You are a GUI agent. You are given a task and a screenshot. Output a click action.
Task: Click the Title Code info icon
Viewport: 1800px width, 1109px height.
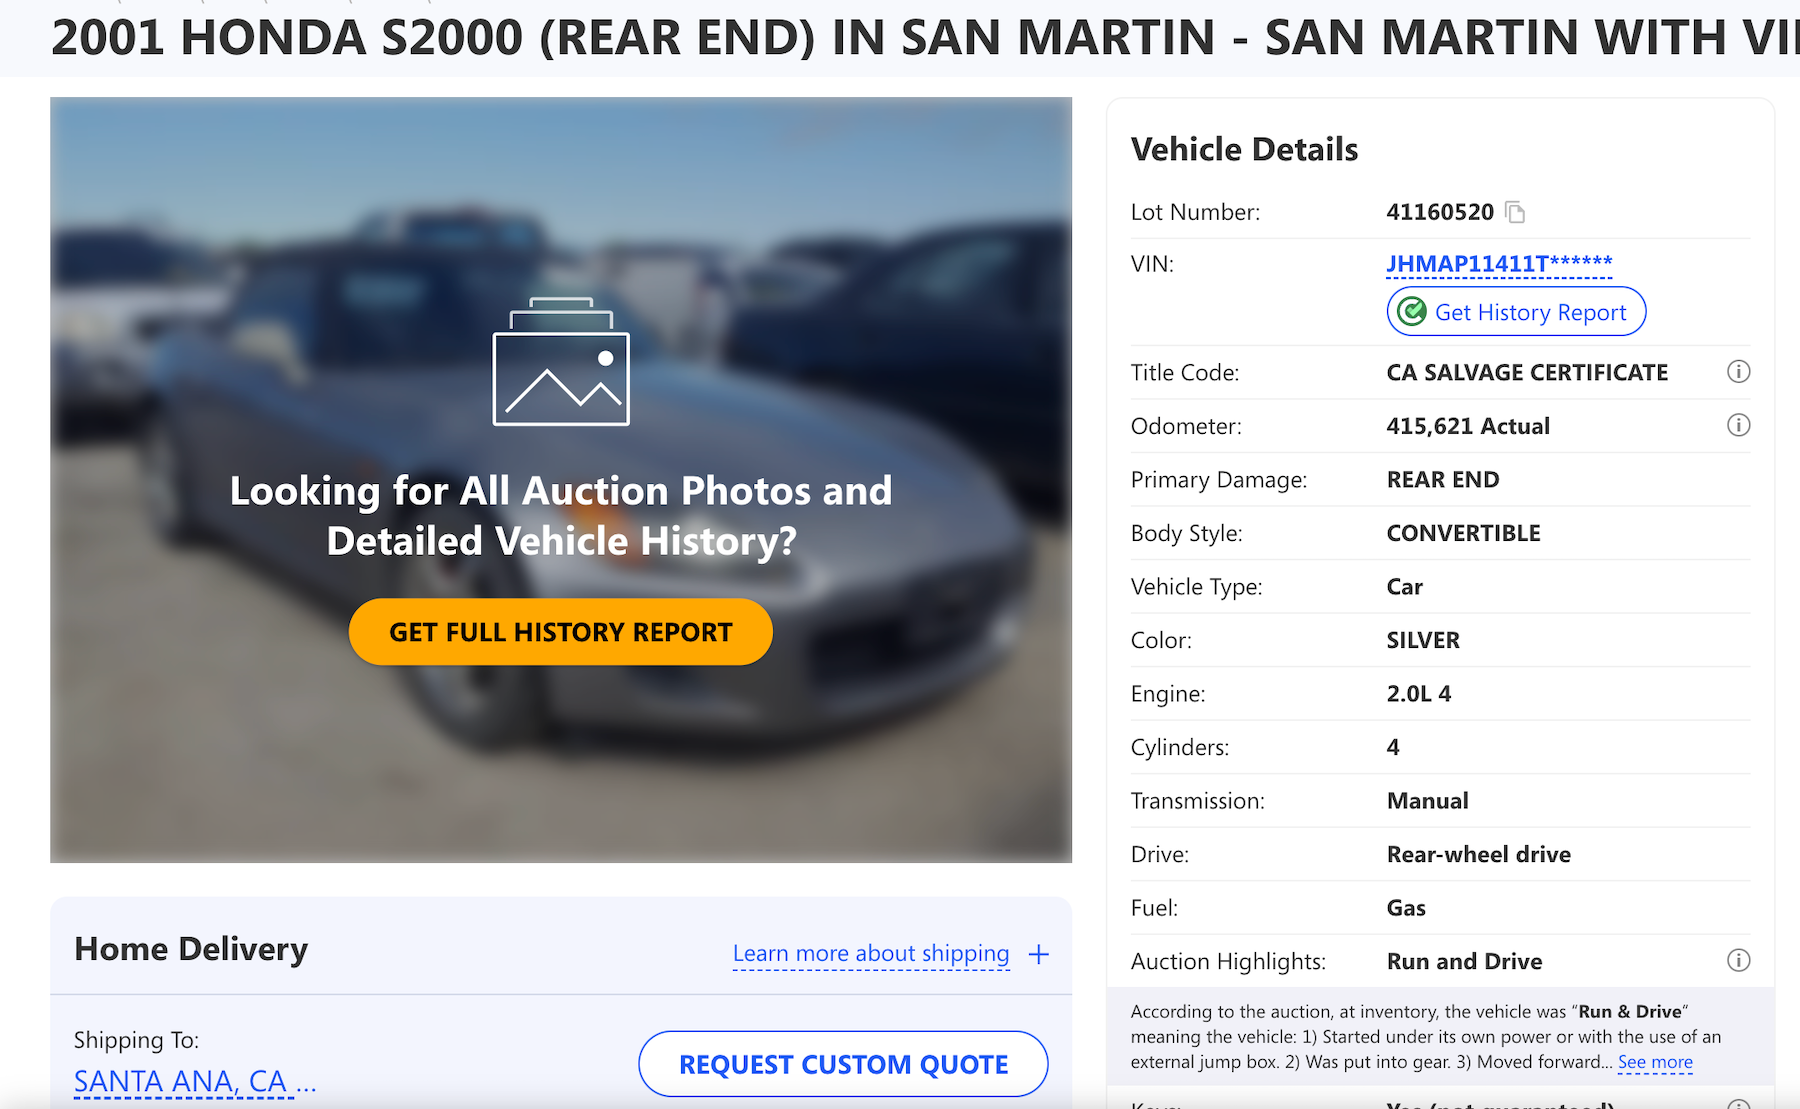tap(1738, 372)
